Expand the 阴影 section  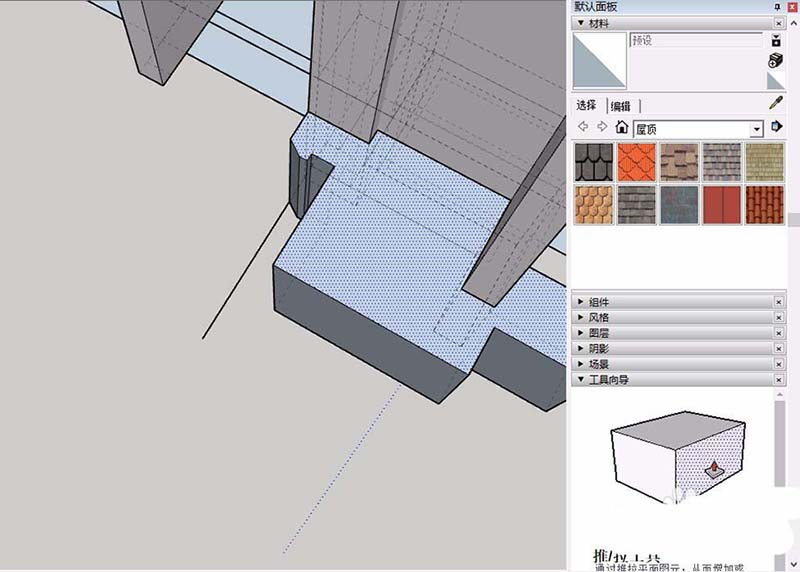pos(581,349)
